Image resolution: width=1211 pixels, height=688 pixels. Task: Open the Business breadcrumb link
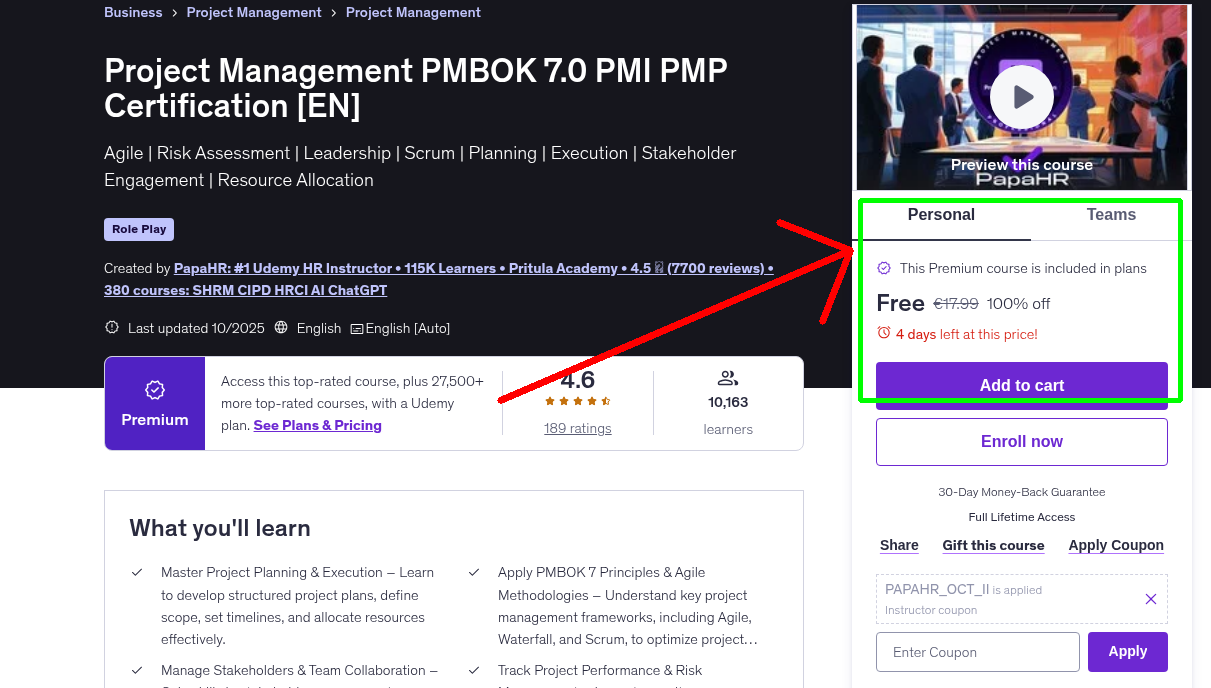point(133,13)
